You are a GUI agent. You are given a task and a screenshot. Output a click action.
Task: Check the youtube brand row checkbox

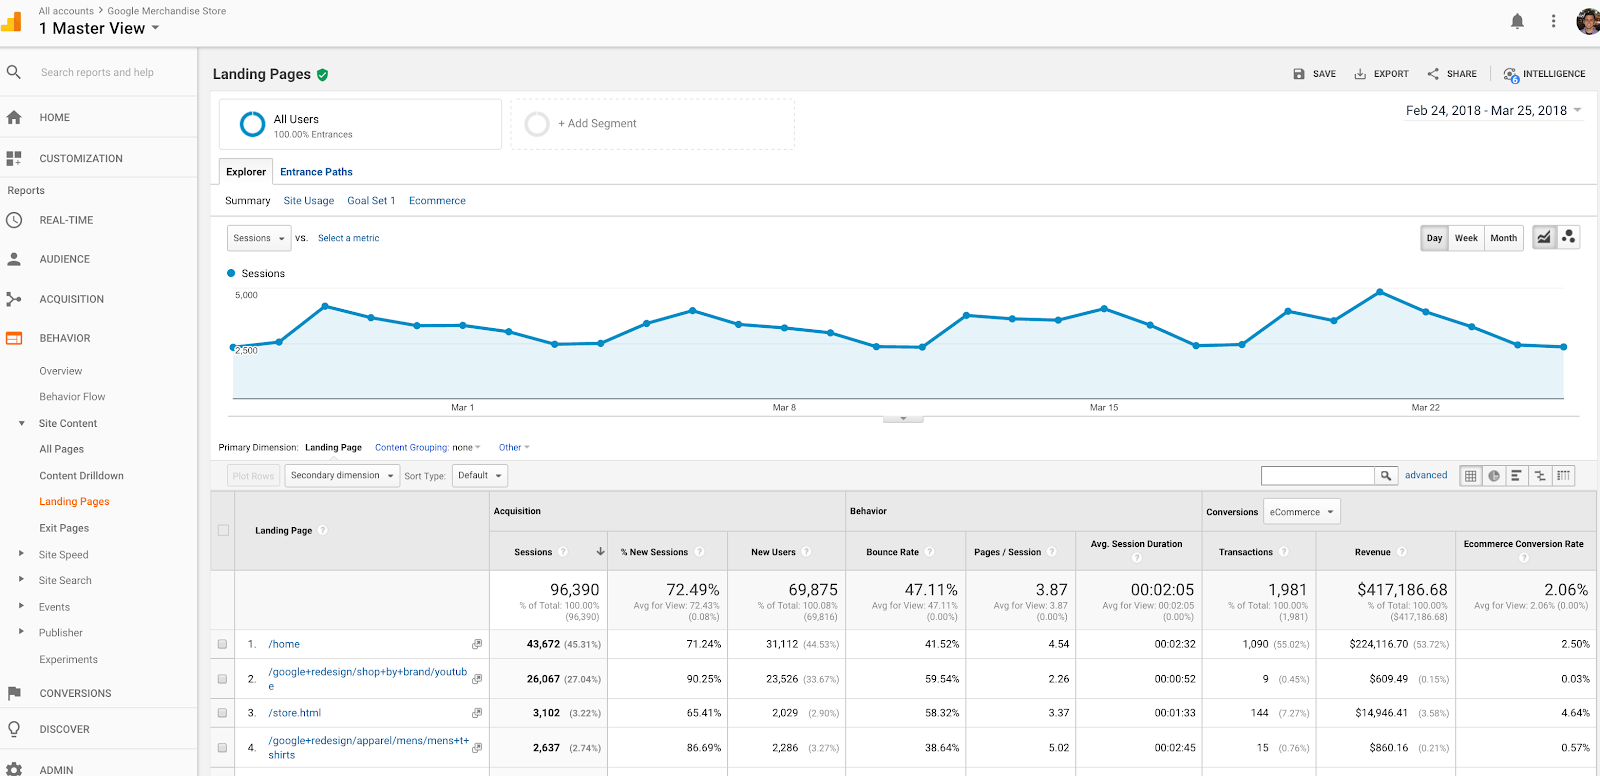(222, 679)
